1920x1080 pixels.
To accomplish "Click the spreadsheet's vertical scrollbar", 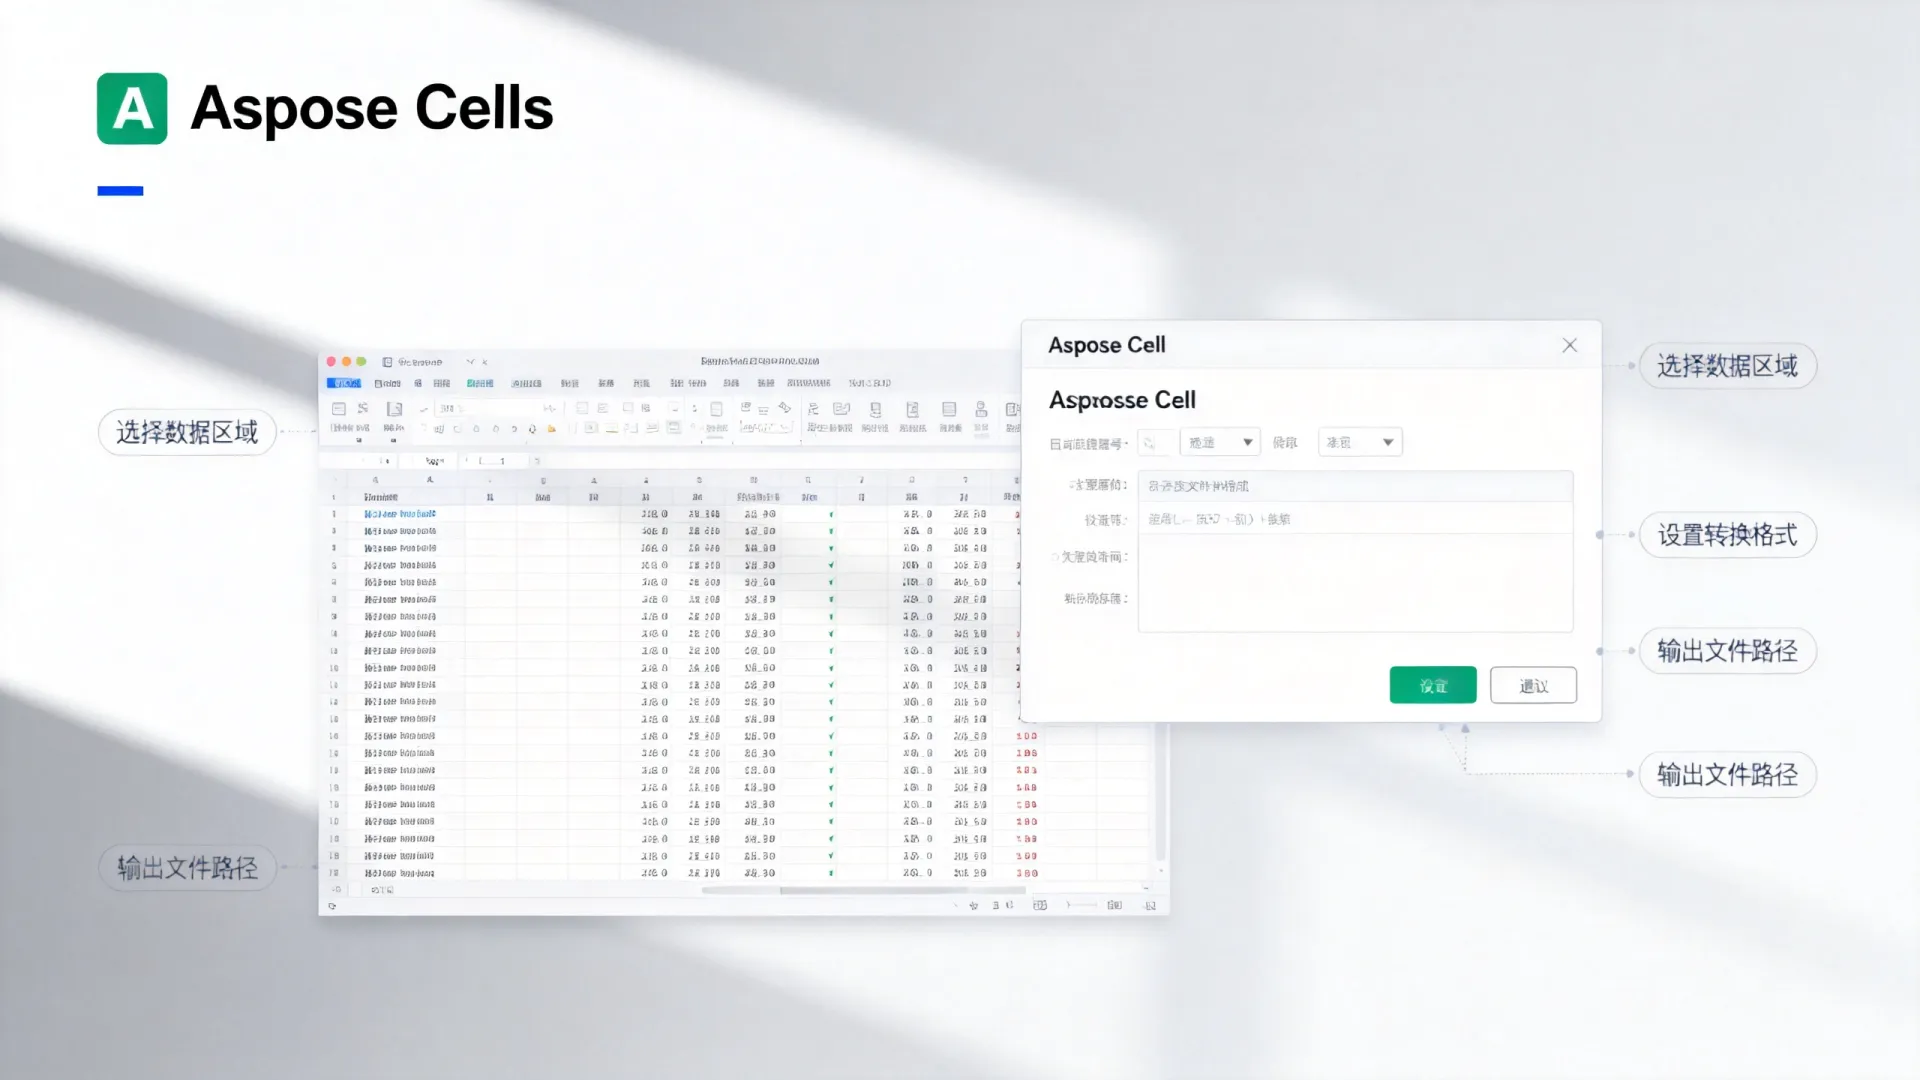I will pyautogui.click(x=1160, y=792).
